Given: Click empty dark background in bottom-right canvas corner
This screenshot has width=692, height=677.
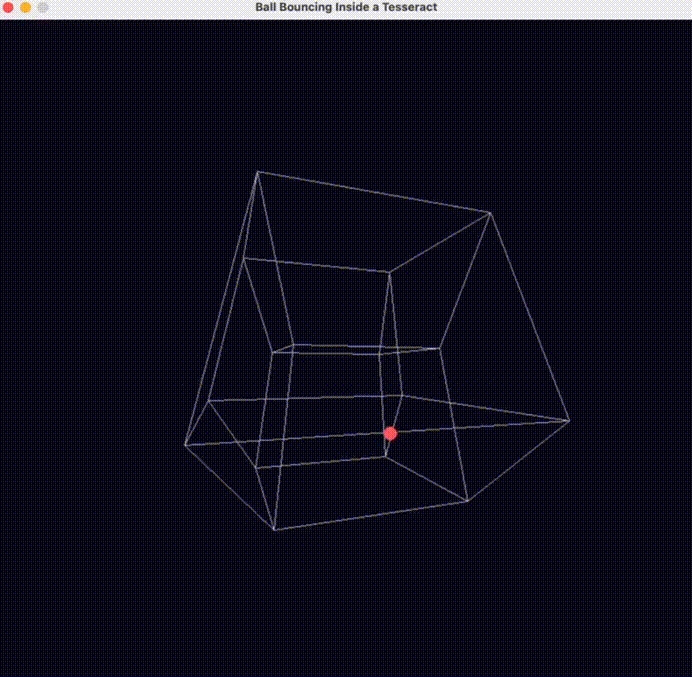Looking at the screenshot, I should 640,630.
